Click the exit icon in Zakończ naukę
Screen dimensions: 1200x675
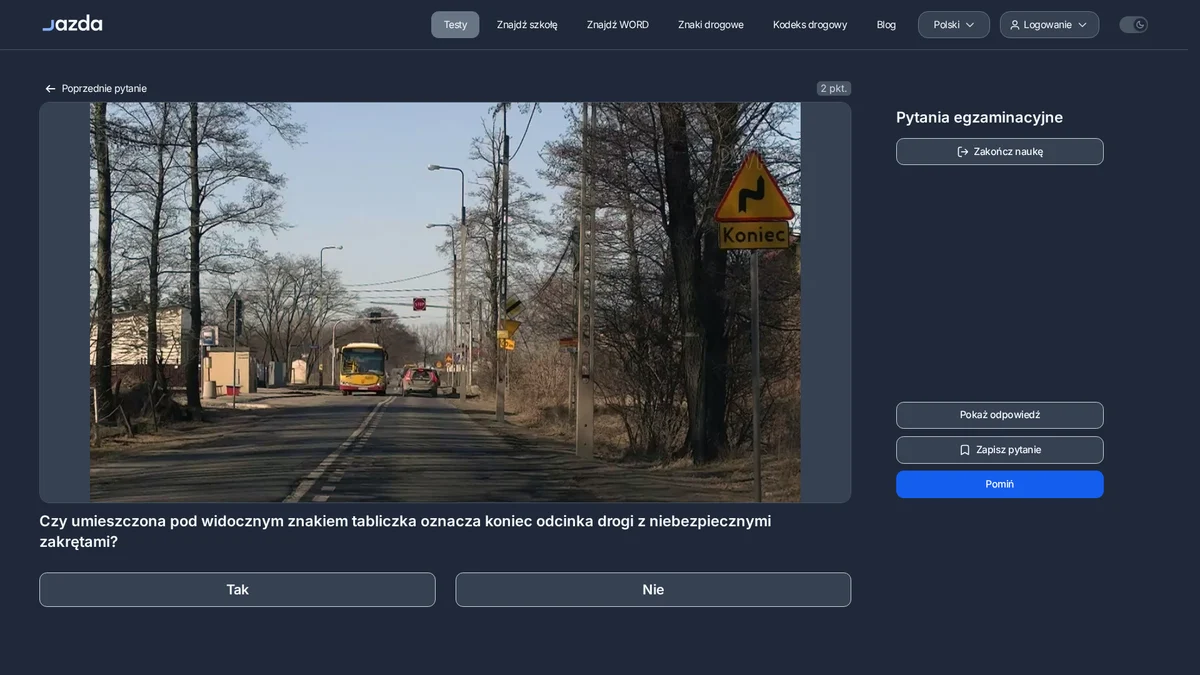point(963,152)
